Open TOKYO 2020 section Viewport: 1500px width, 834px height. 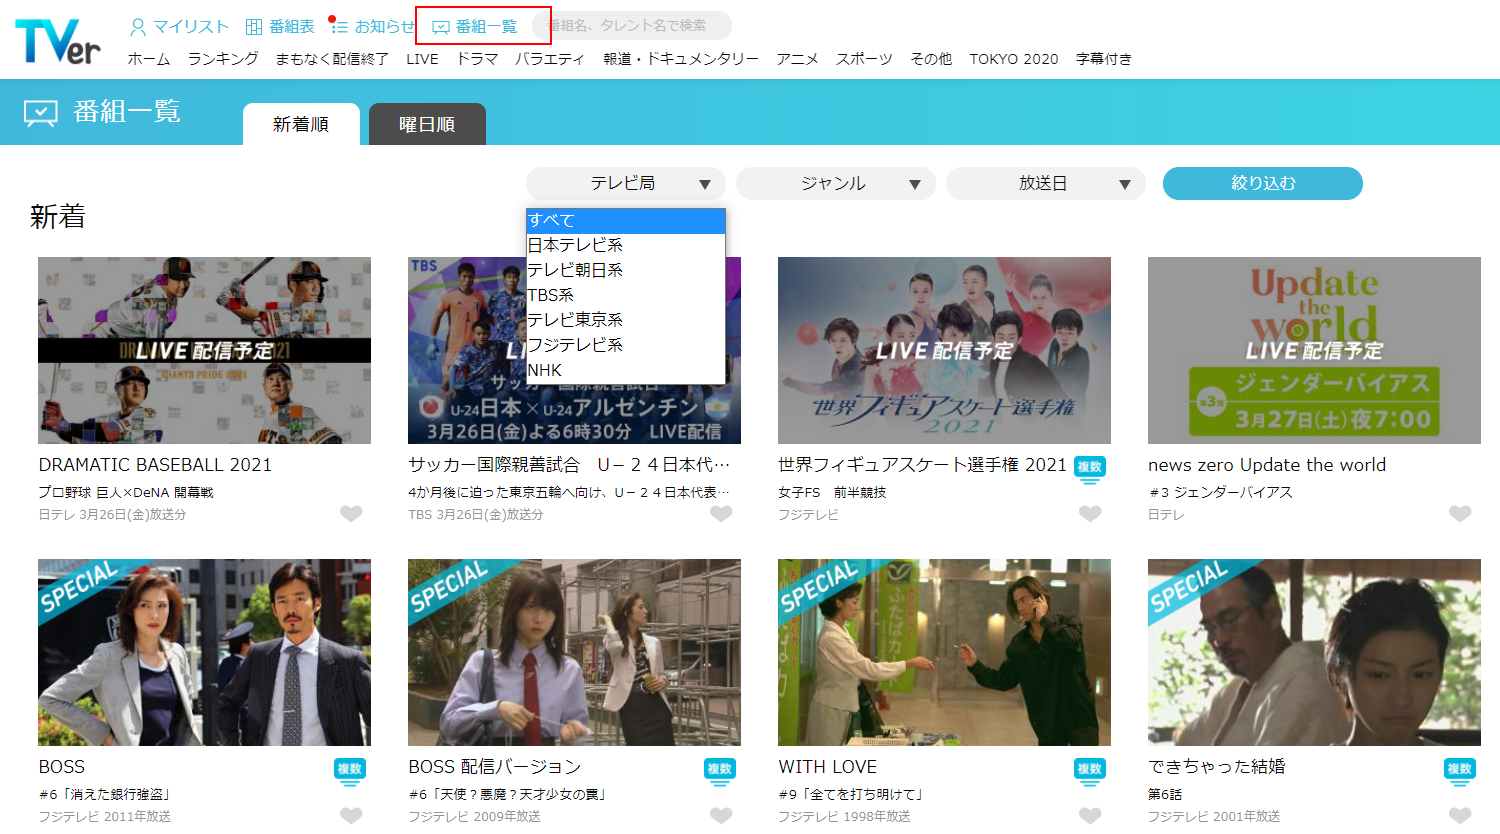pyautogui.click(x=1013, y=59)
